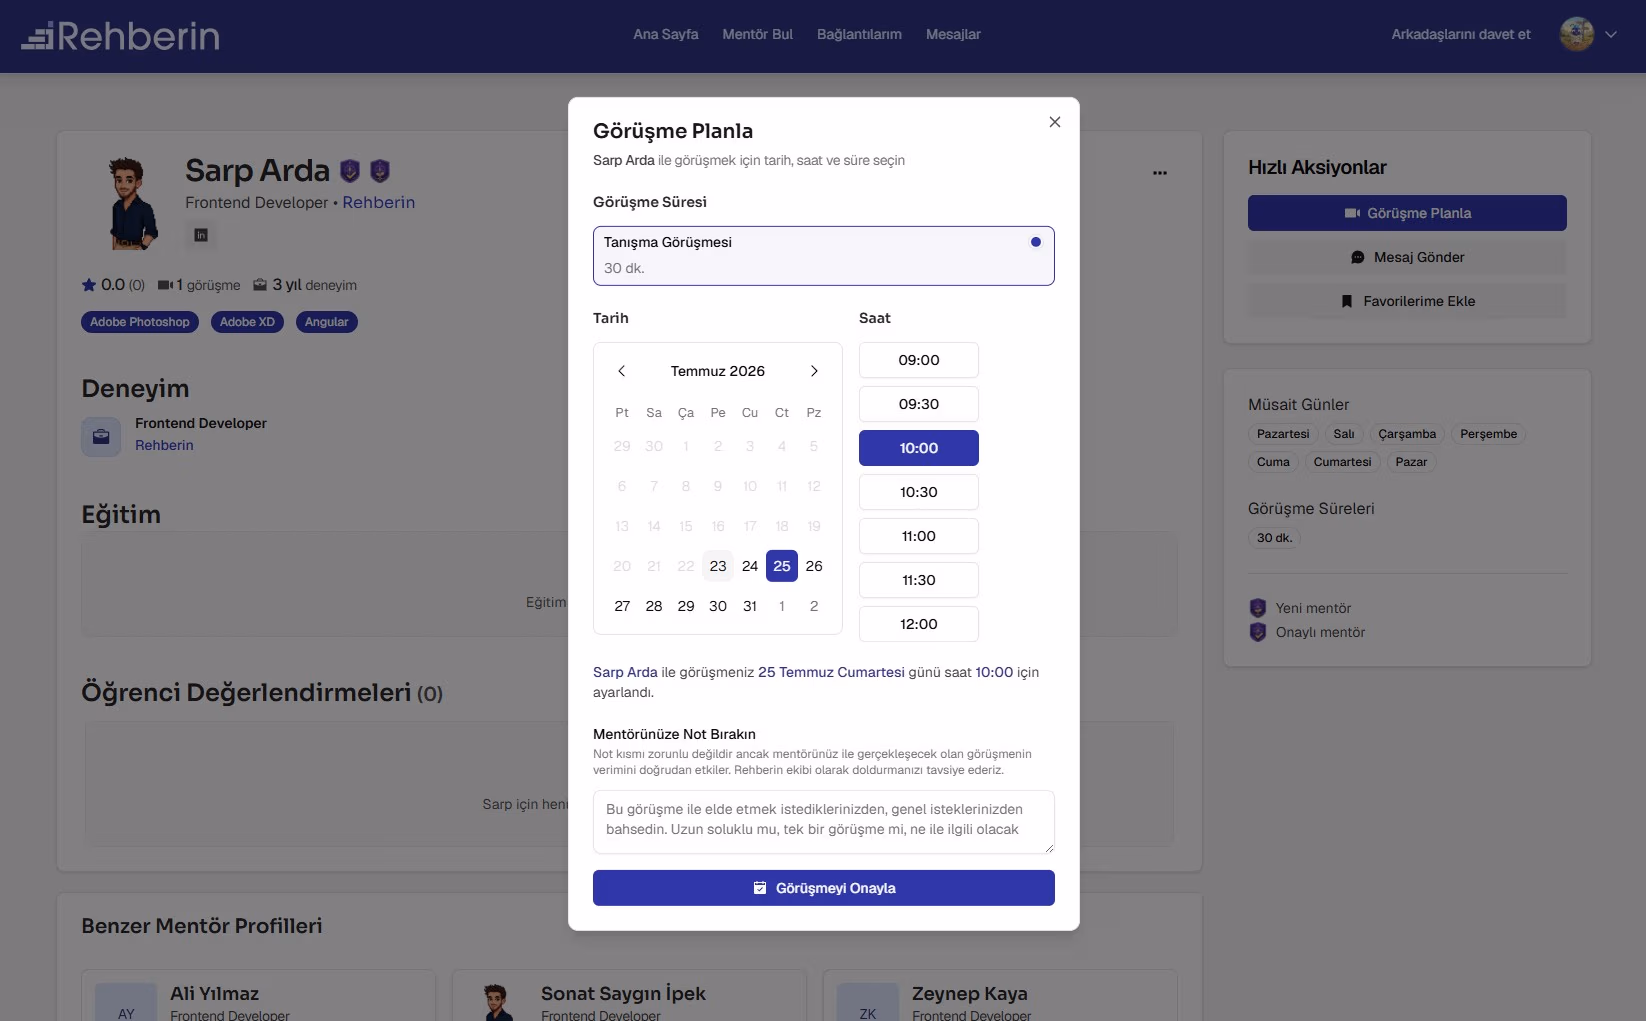Click the Rehberin company link beside Frontend Developer

(378, 202)
